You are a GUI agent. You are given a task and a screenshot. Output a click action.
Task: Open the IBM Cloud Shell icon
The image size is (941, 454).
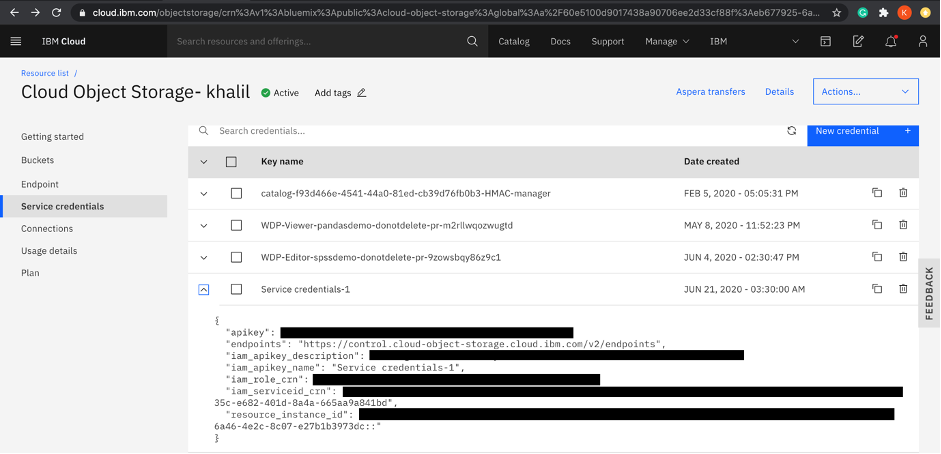click(x=826, y=41)
